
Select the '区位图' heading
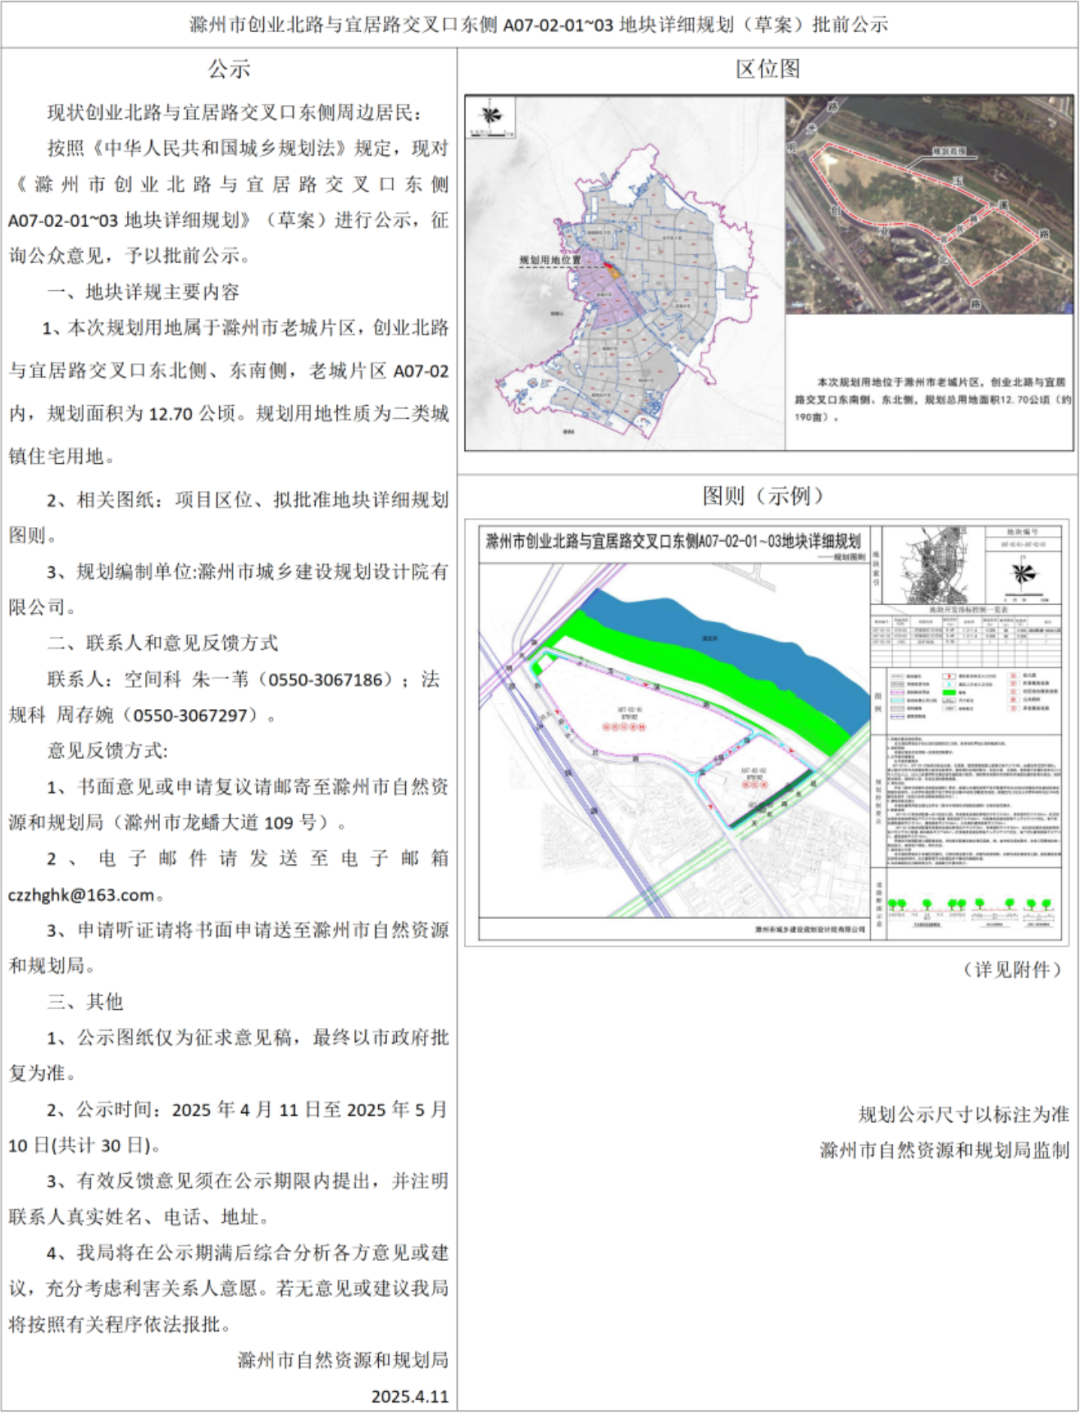click(767, 69)
